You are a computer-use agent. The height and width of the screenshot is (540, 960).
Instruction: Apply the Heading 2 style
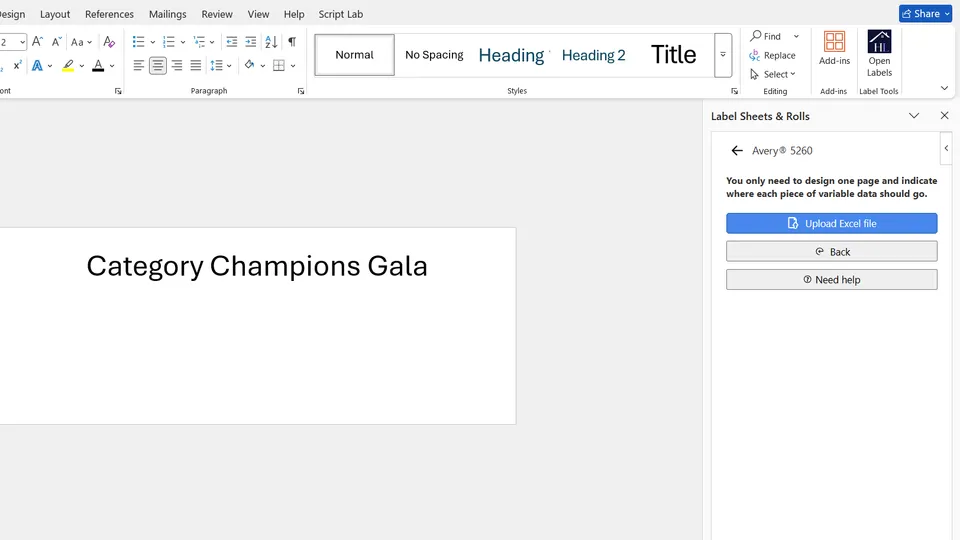point(593,54)
